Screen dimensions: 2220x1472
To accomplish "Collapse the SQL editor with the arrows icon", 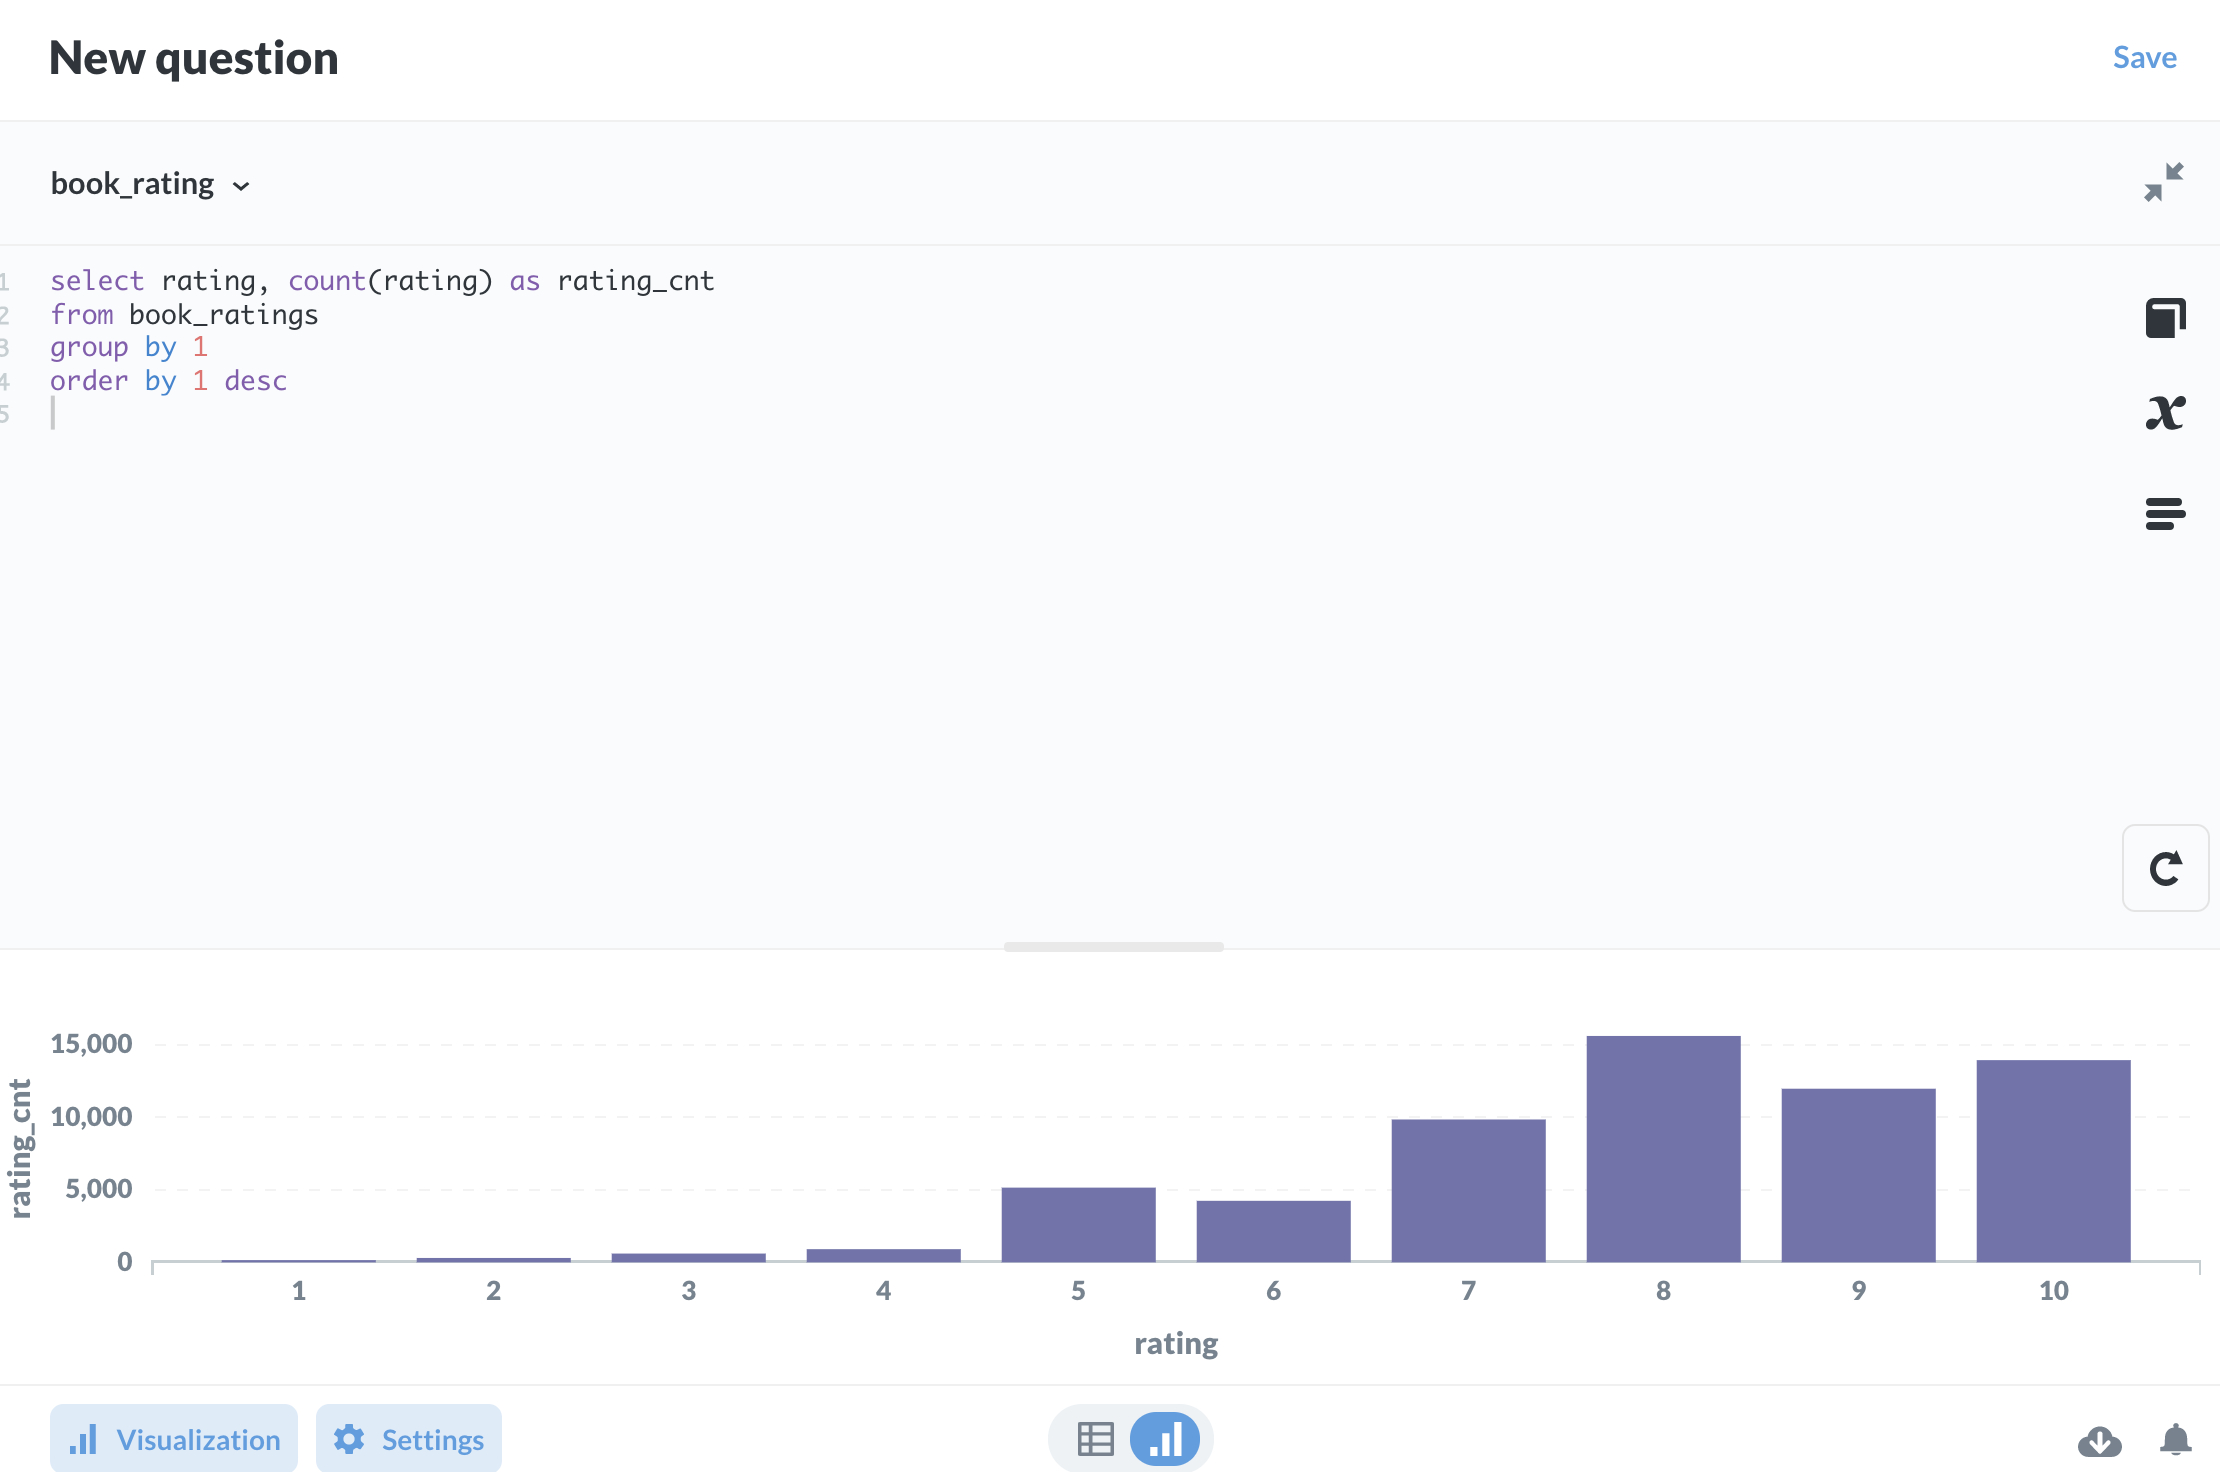I will click(2163, 183).
